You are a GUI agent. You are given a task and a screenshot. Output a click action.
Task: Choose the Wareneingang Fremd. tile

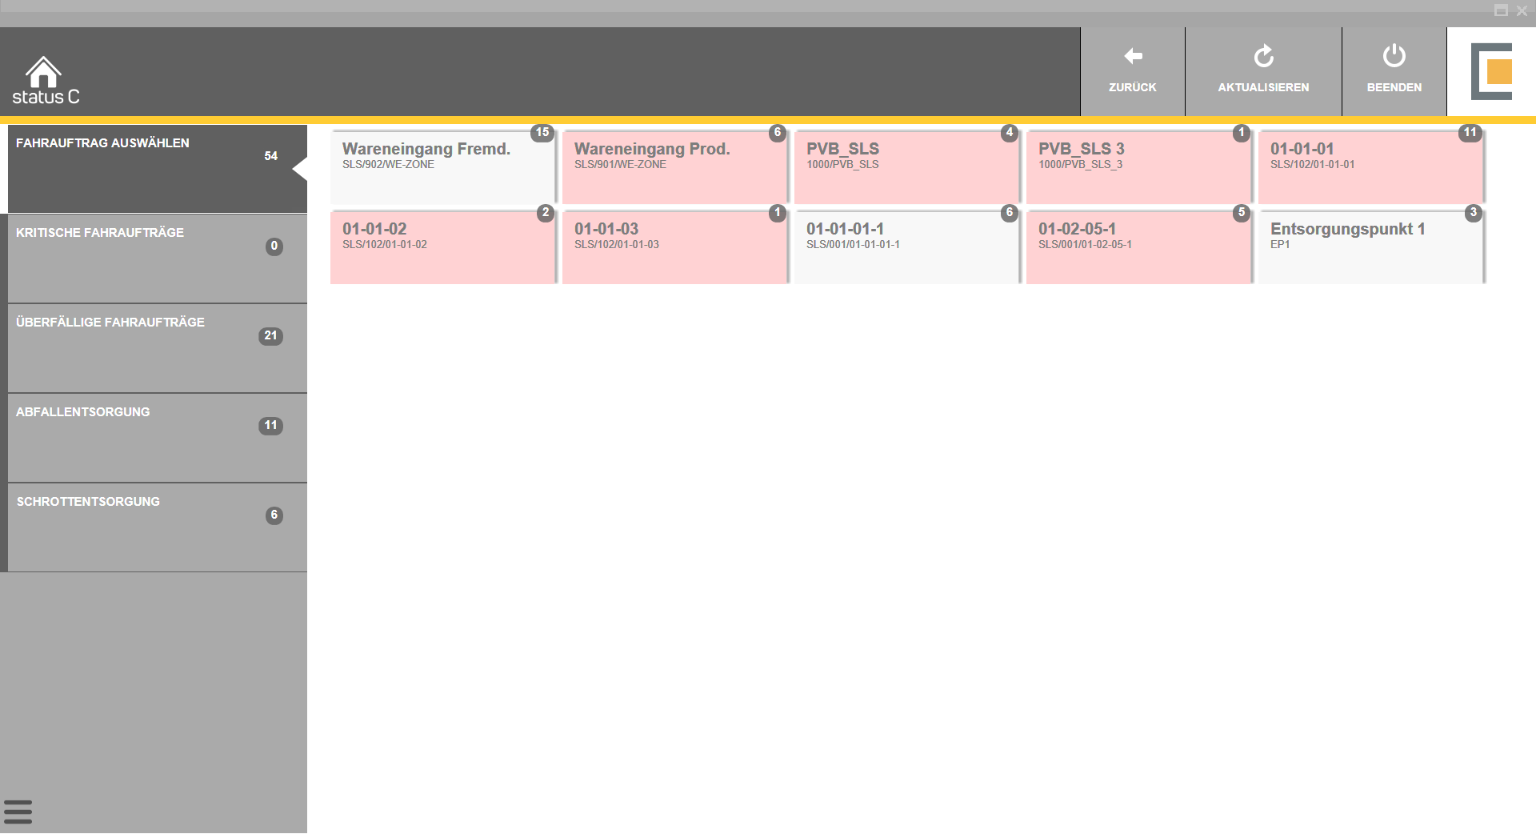(x=442, y=166)
